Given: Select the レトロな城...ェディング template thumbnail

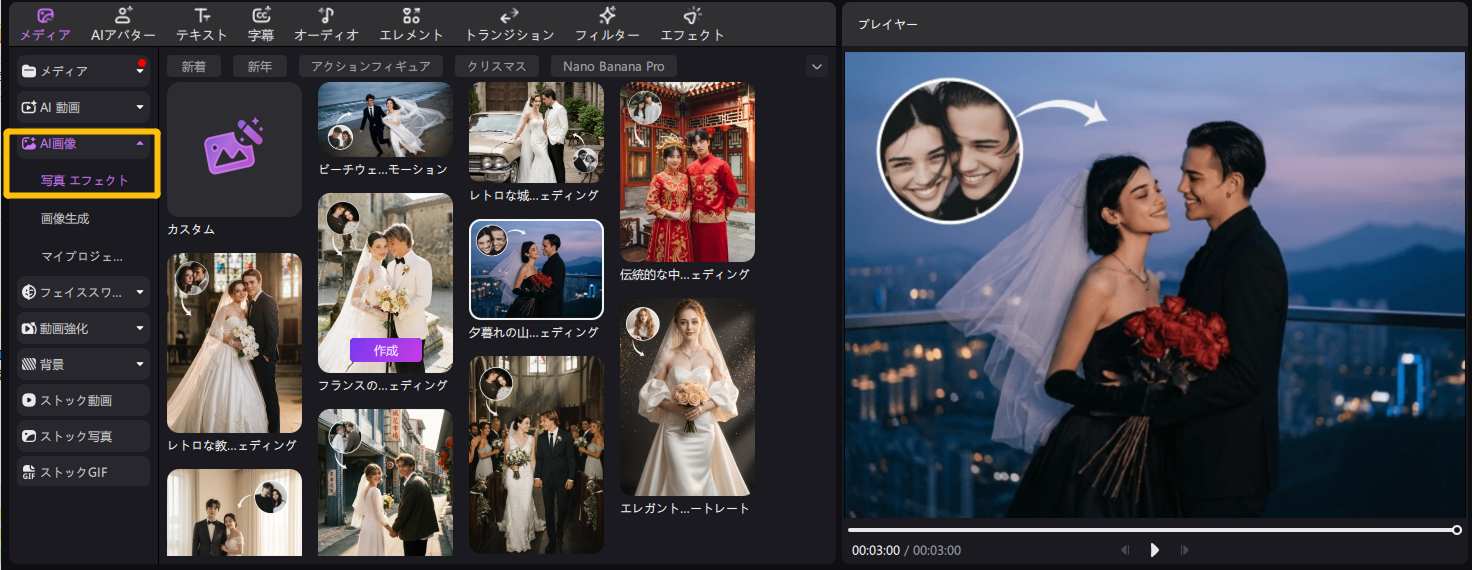Looking at the screenshot, I should coord(536,133).
